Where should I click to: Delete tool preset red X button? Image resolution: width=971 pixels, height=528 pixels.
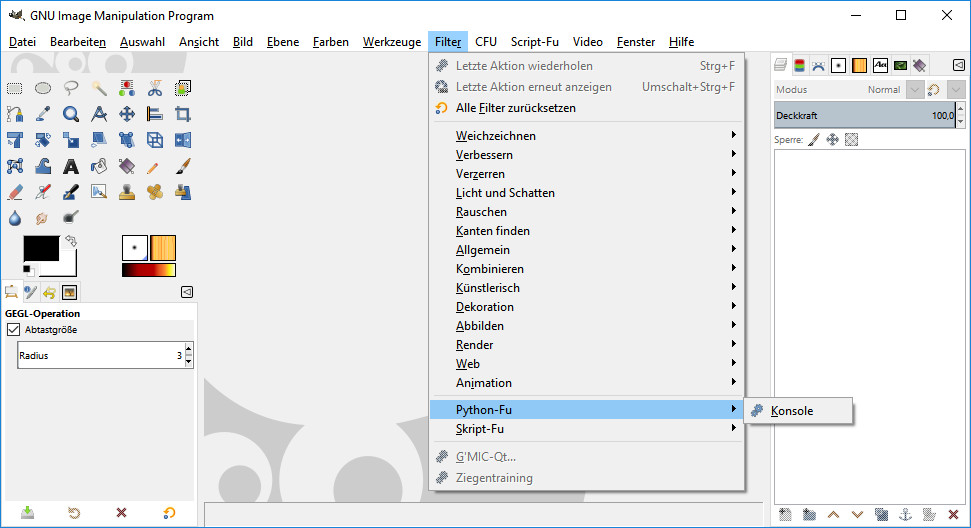(x=121, y=513)
